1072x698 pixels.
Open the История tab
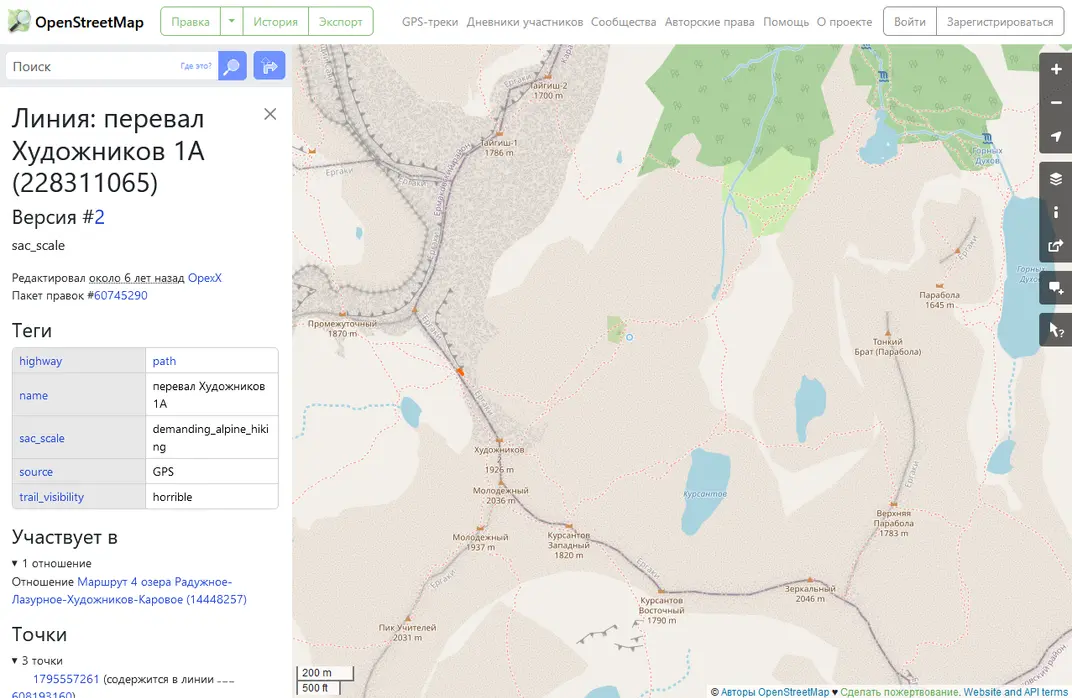click(x=276, y=21)
